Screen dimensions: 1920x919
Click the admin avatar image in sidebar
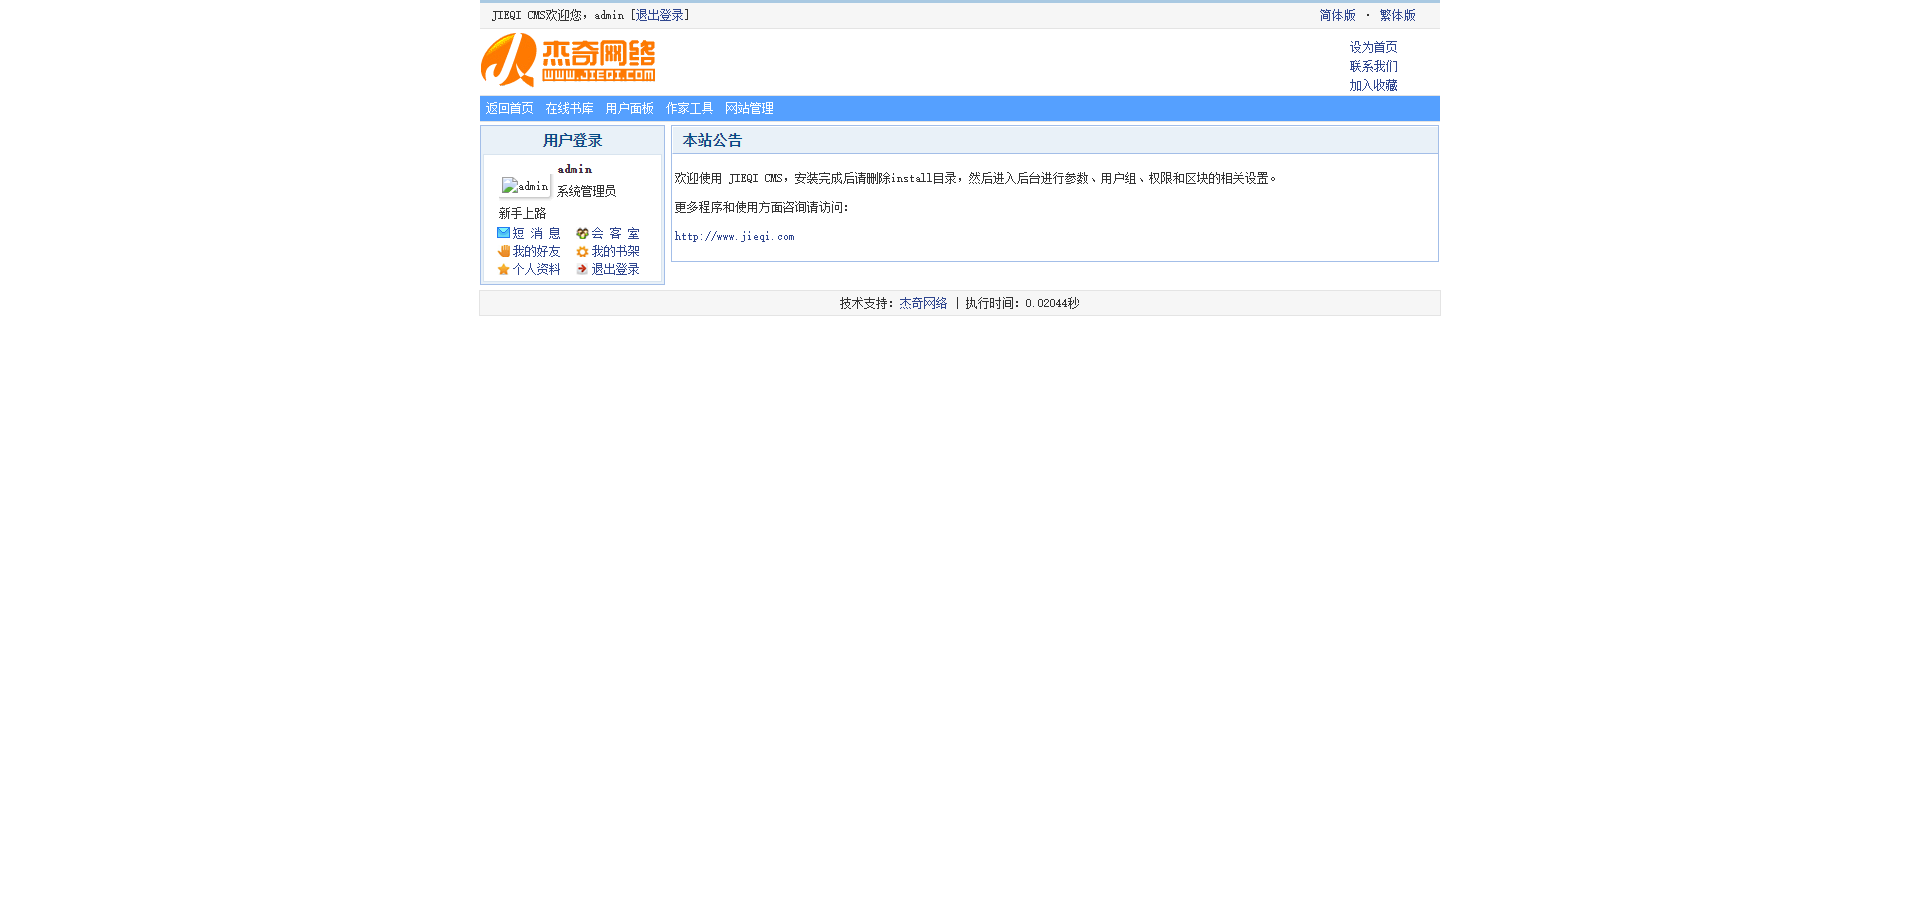(525, 186)
